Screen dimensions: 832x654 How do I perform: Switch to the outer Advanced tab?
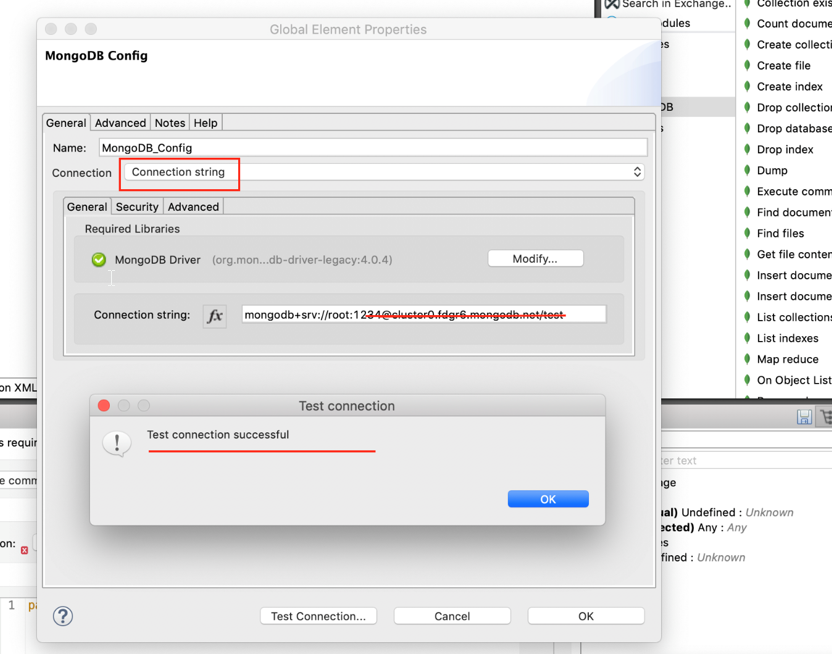point(120,123)
